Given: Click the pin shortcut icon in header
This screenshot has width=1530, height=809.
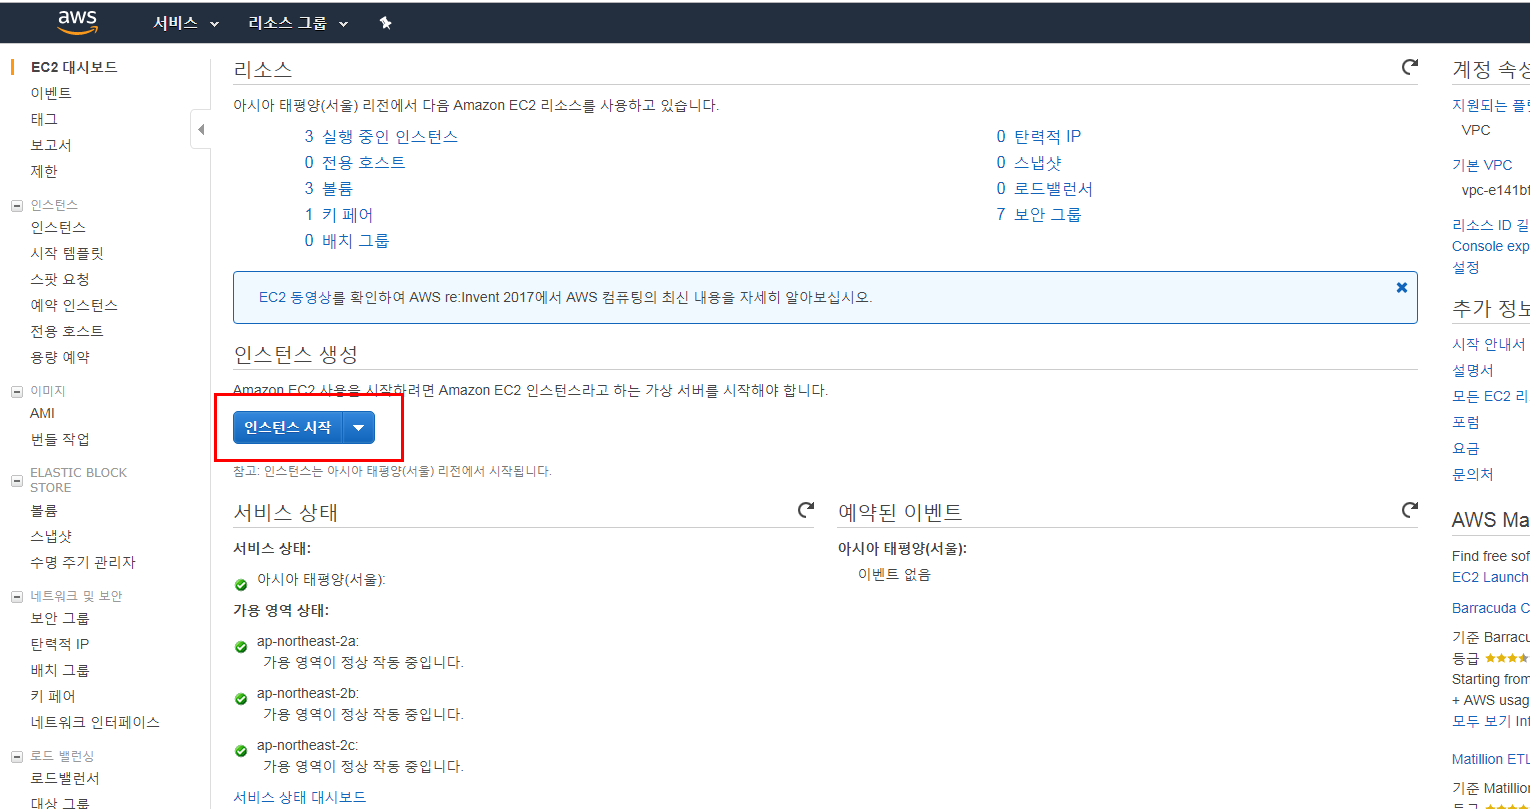Looking at the screenshot, I should click(x=385, y=23).
